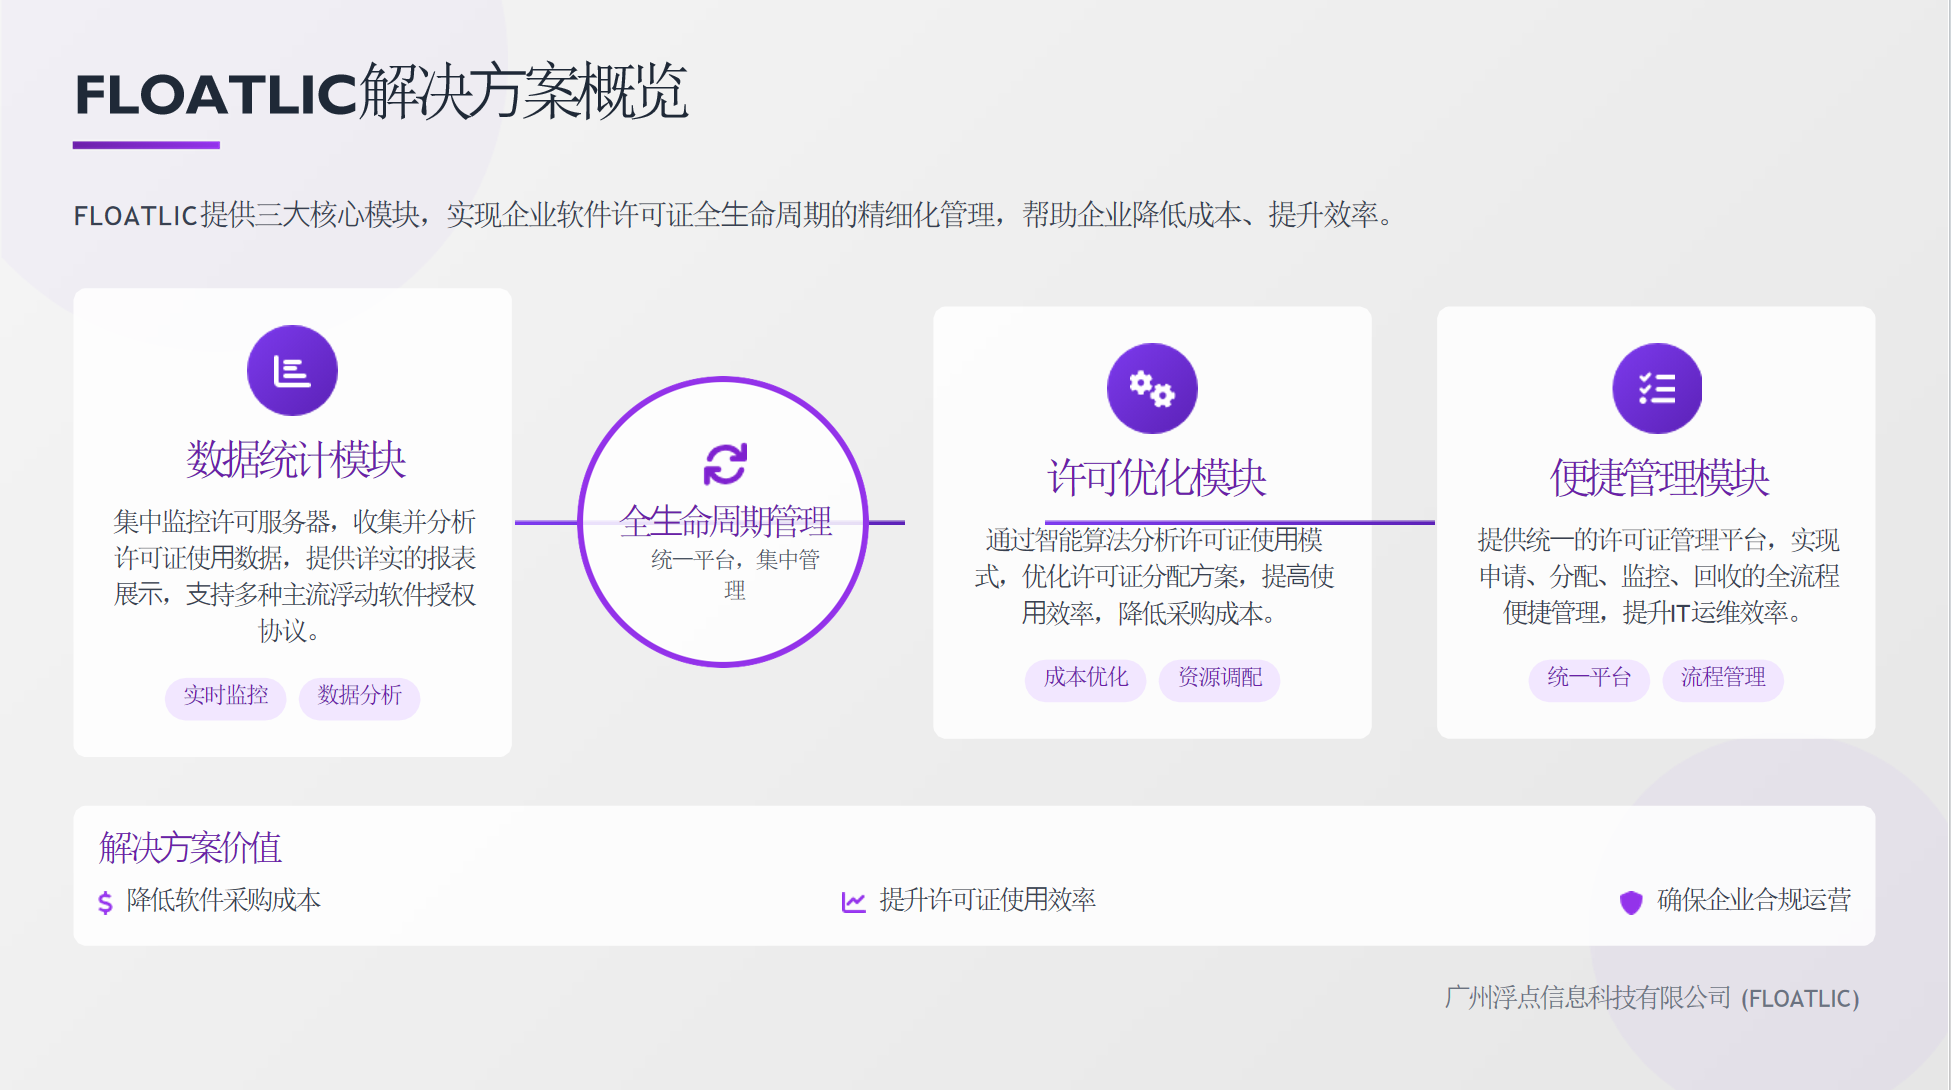This screenshot has width=1951, height=1090.
Task: Click the checklist icon above 便捷管理模块
Action: (1656, 389)
